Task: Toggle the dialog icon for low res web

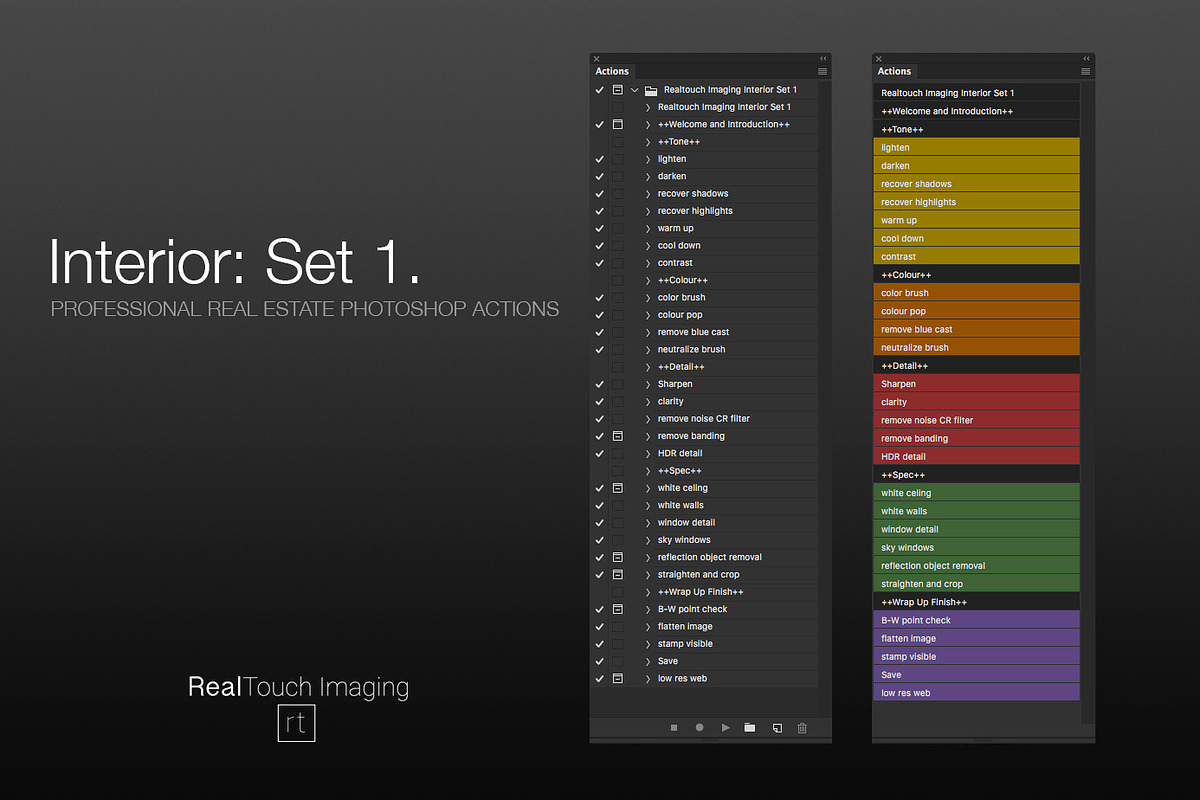Action: click(617, 679)
